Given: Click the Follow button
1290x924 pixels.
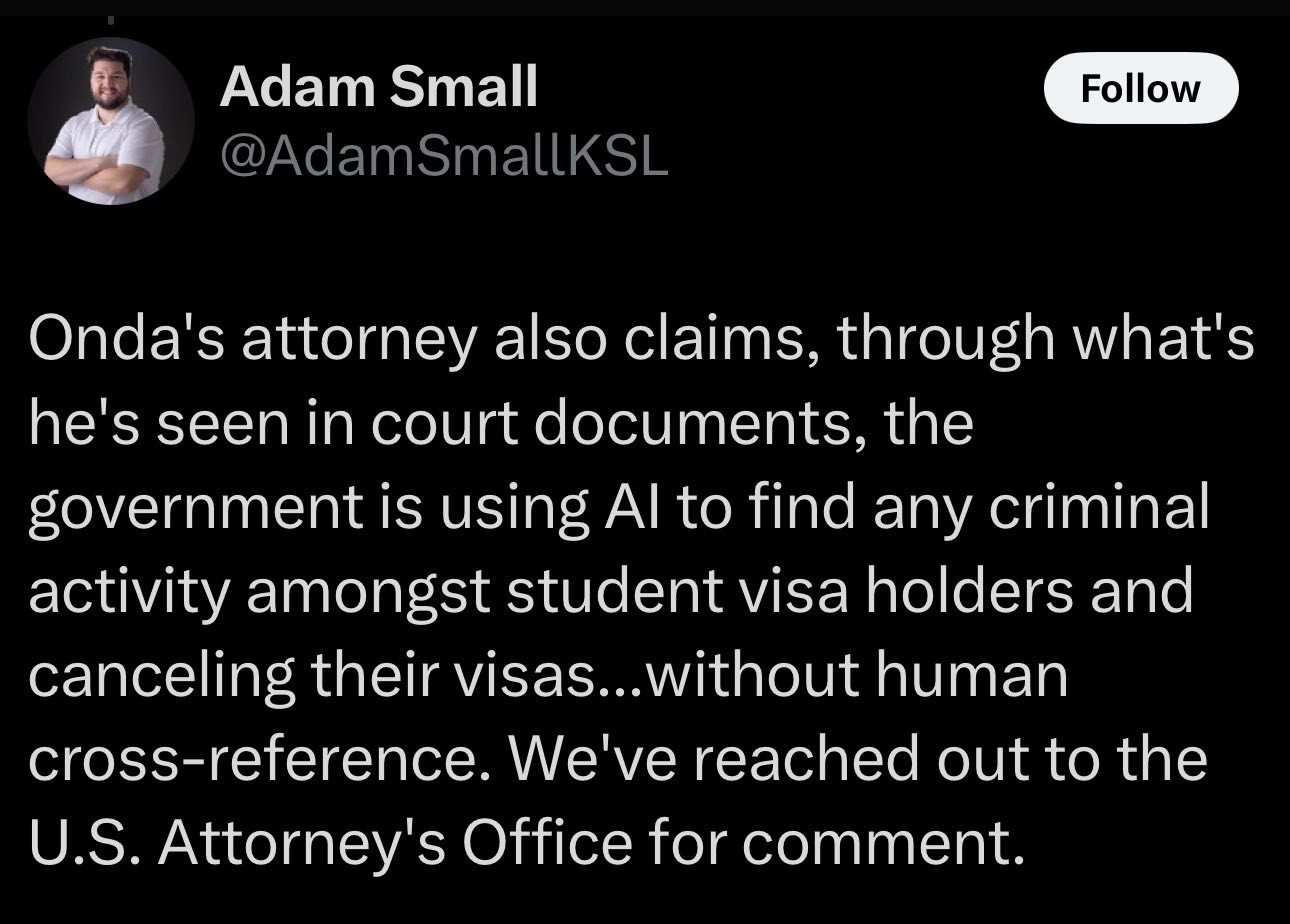Looking at the screenshot, I should (1141, 88).
